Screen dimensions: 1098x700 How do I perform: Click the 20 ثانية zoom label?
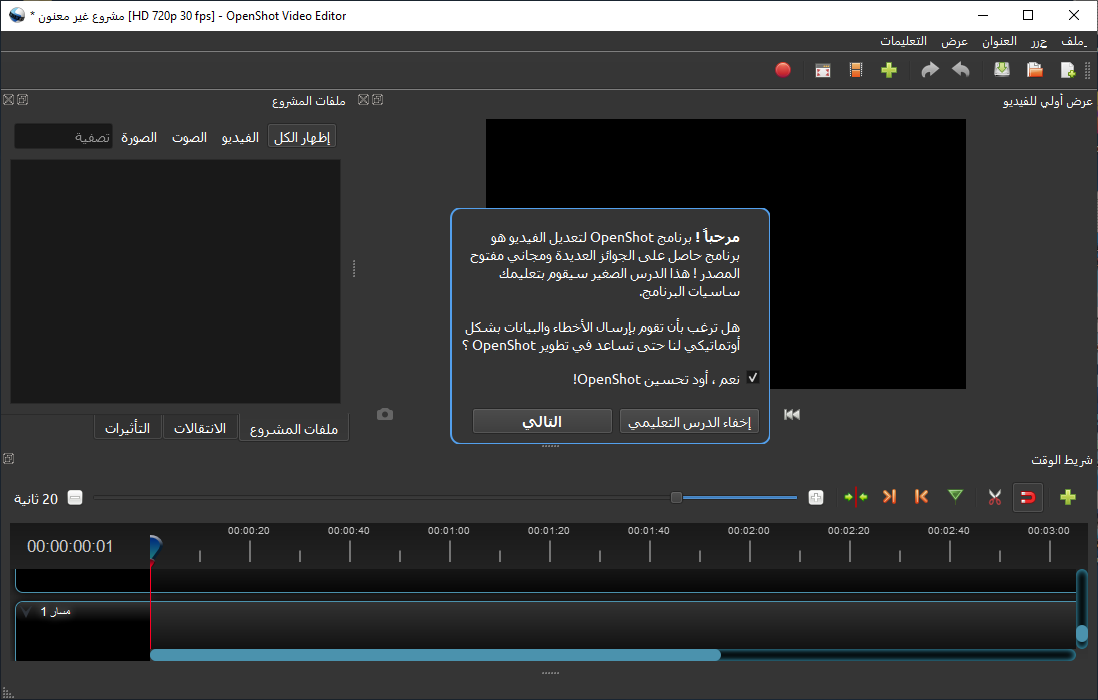[36, 498]
